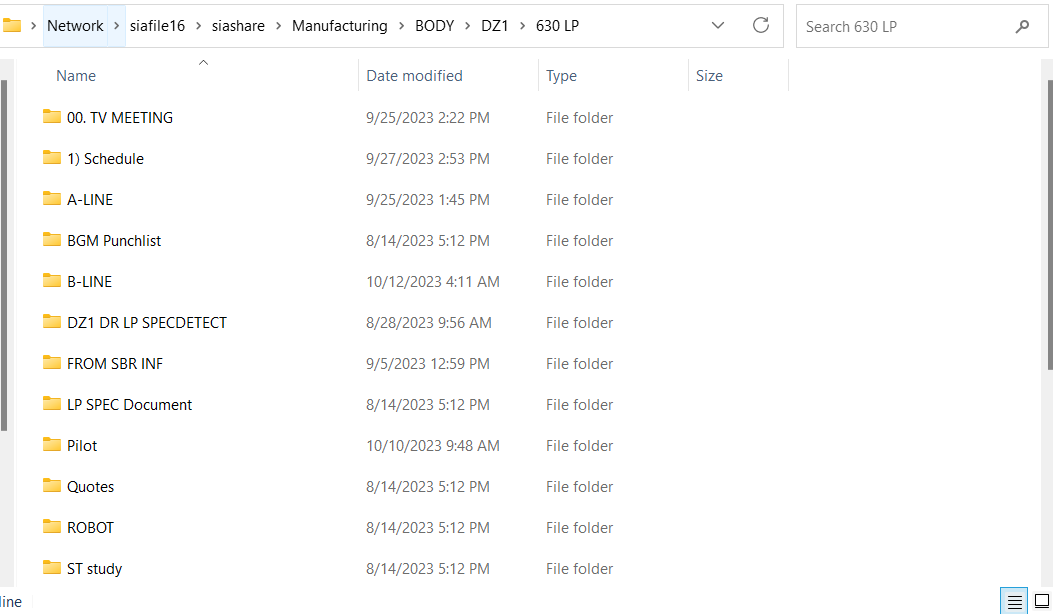Go to DZ1 folder in breadcrumb

495,26
